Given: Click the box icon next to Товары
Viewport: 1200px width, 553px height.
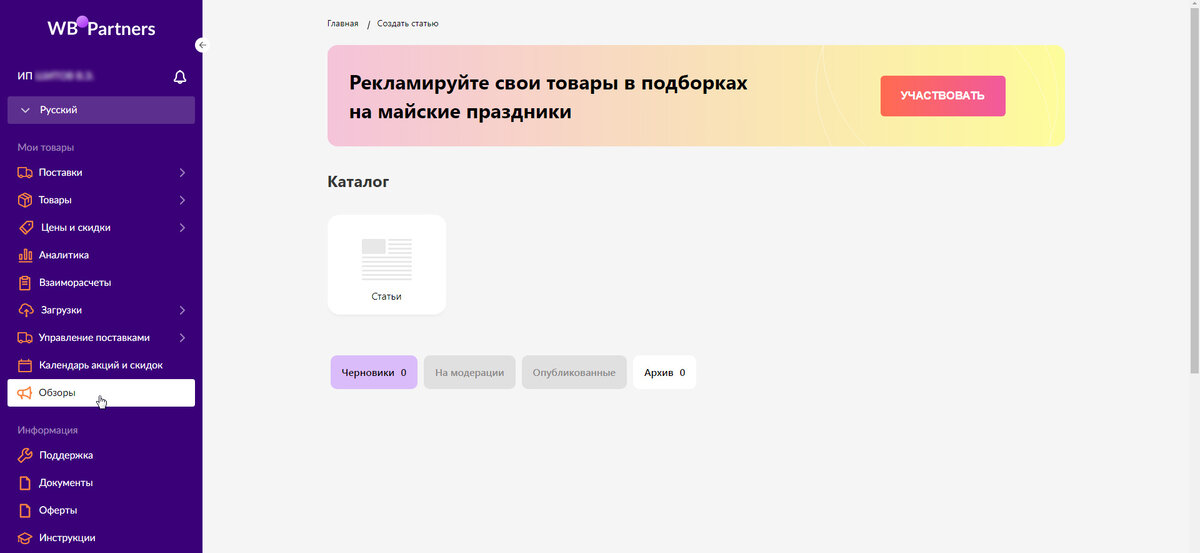Looking at the screenshot, I should click(25, 200).
